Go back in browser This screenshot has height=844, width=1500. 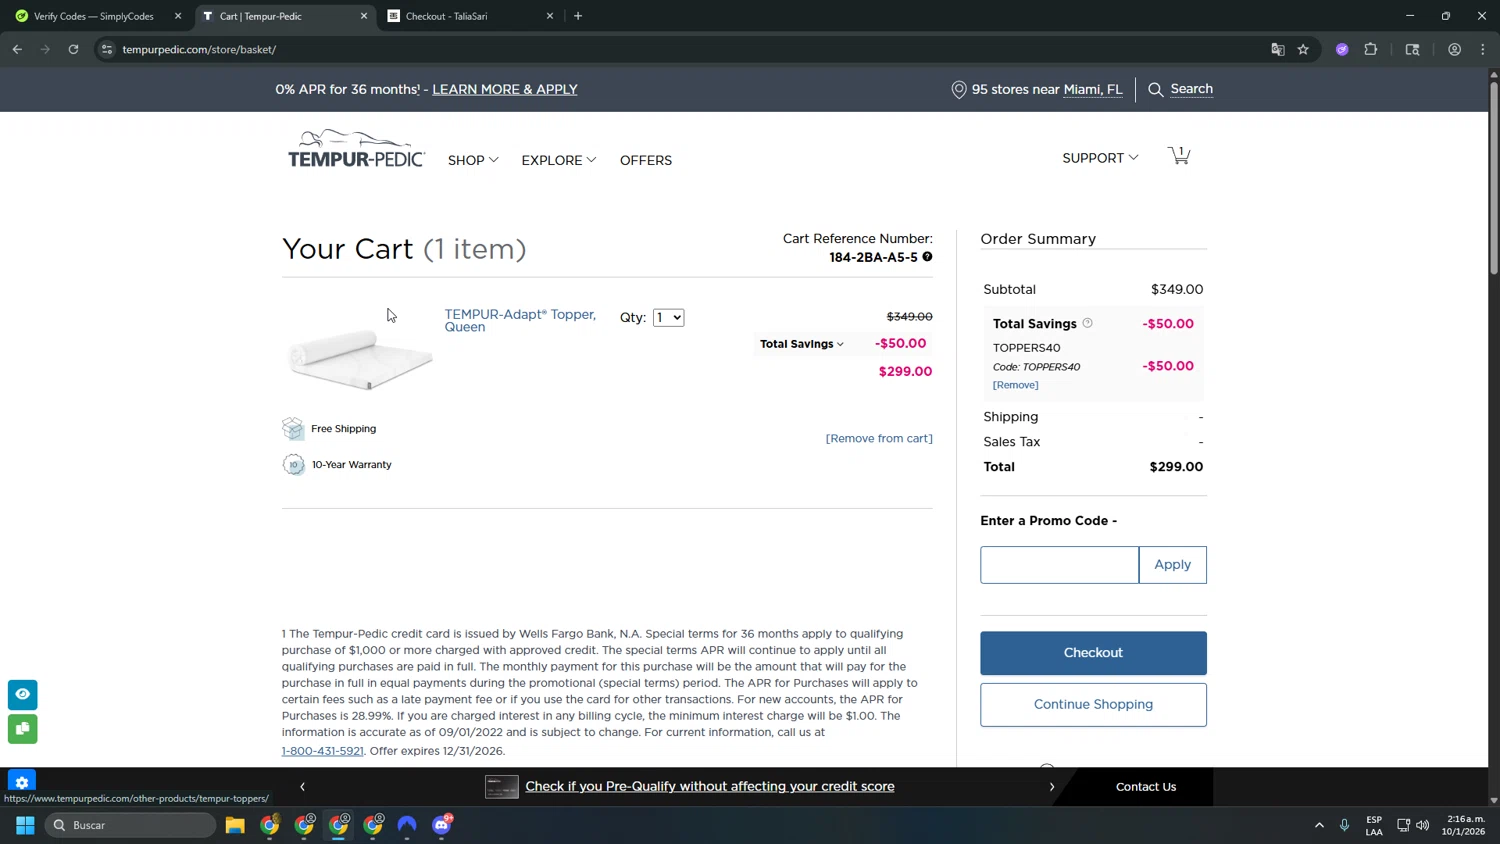[17, 49]
